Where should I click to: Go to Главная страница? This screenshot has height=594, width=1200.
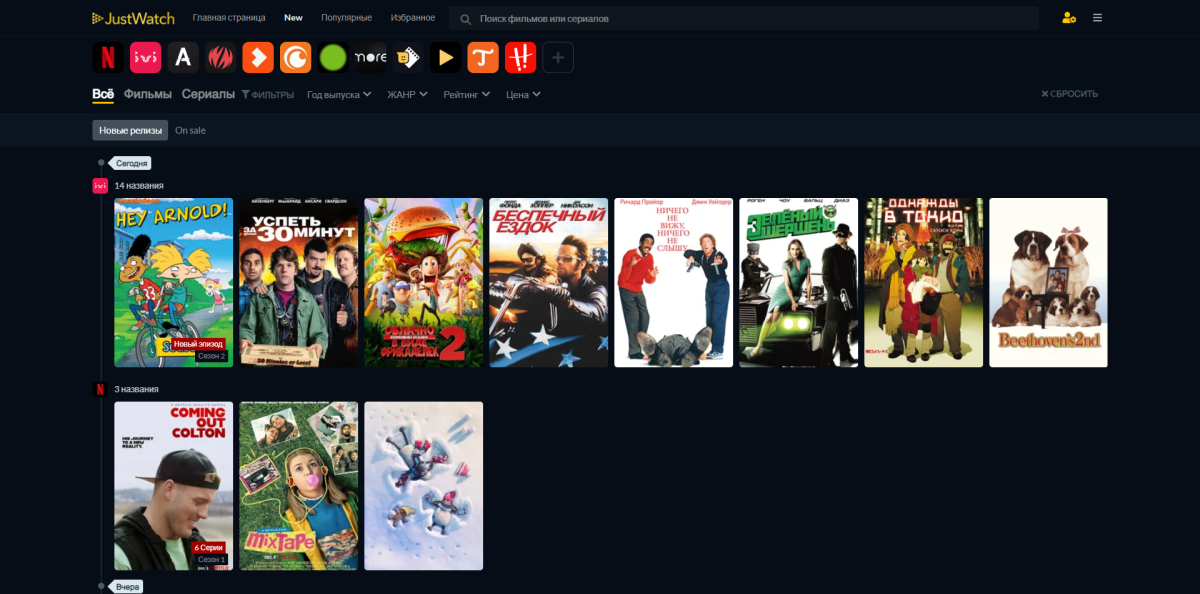click(x=229, y=18)
